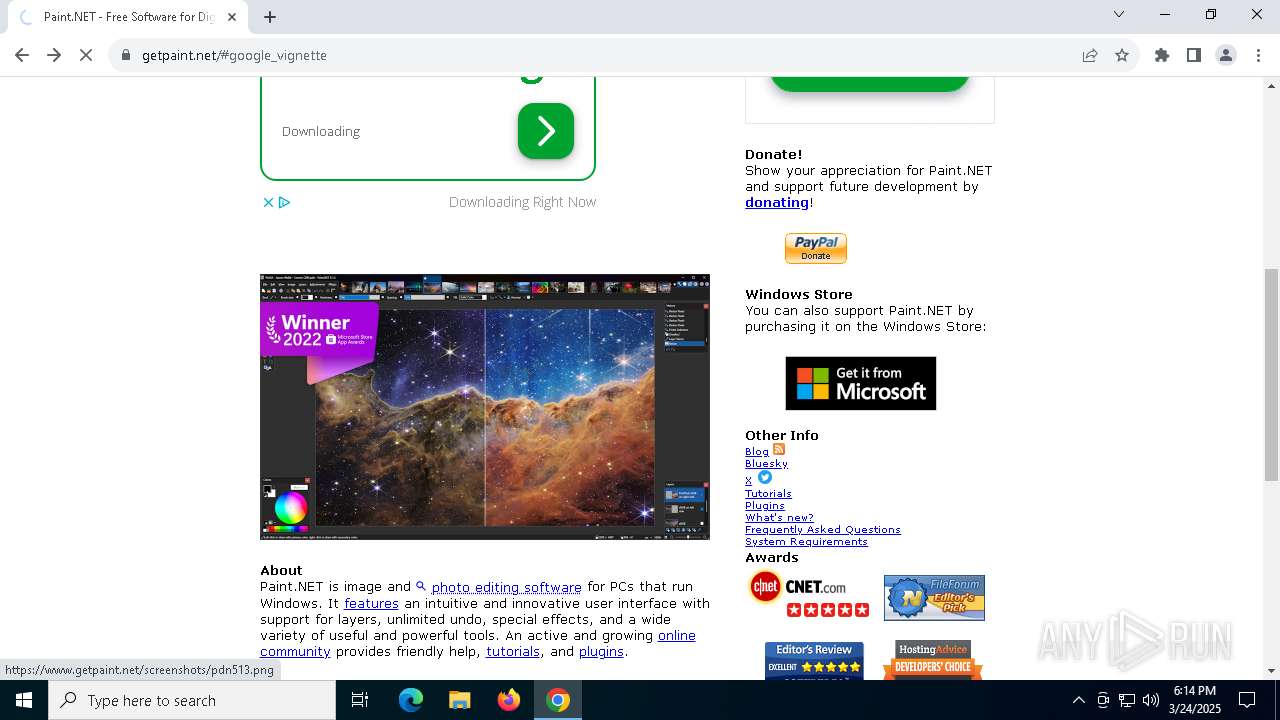Open Chrome extensions puzzle icon
This screenshot has width=1280, height=720.
tap(1162, 55)
